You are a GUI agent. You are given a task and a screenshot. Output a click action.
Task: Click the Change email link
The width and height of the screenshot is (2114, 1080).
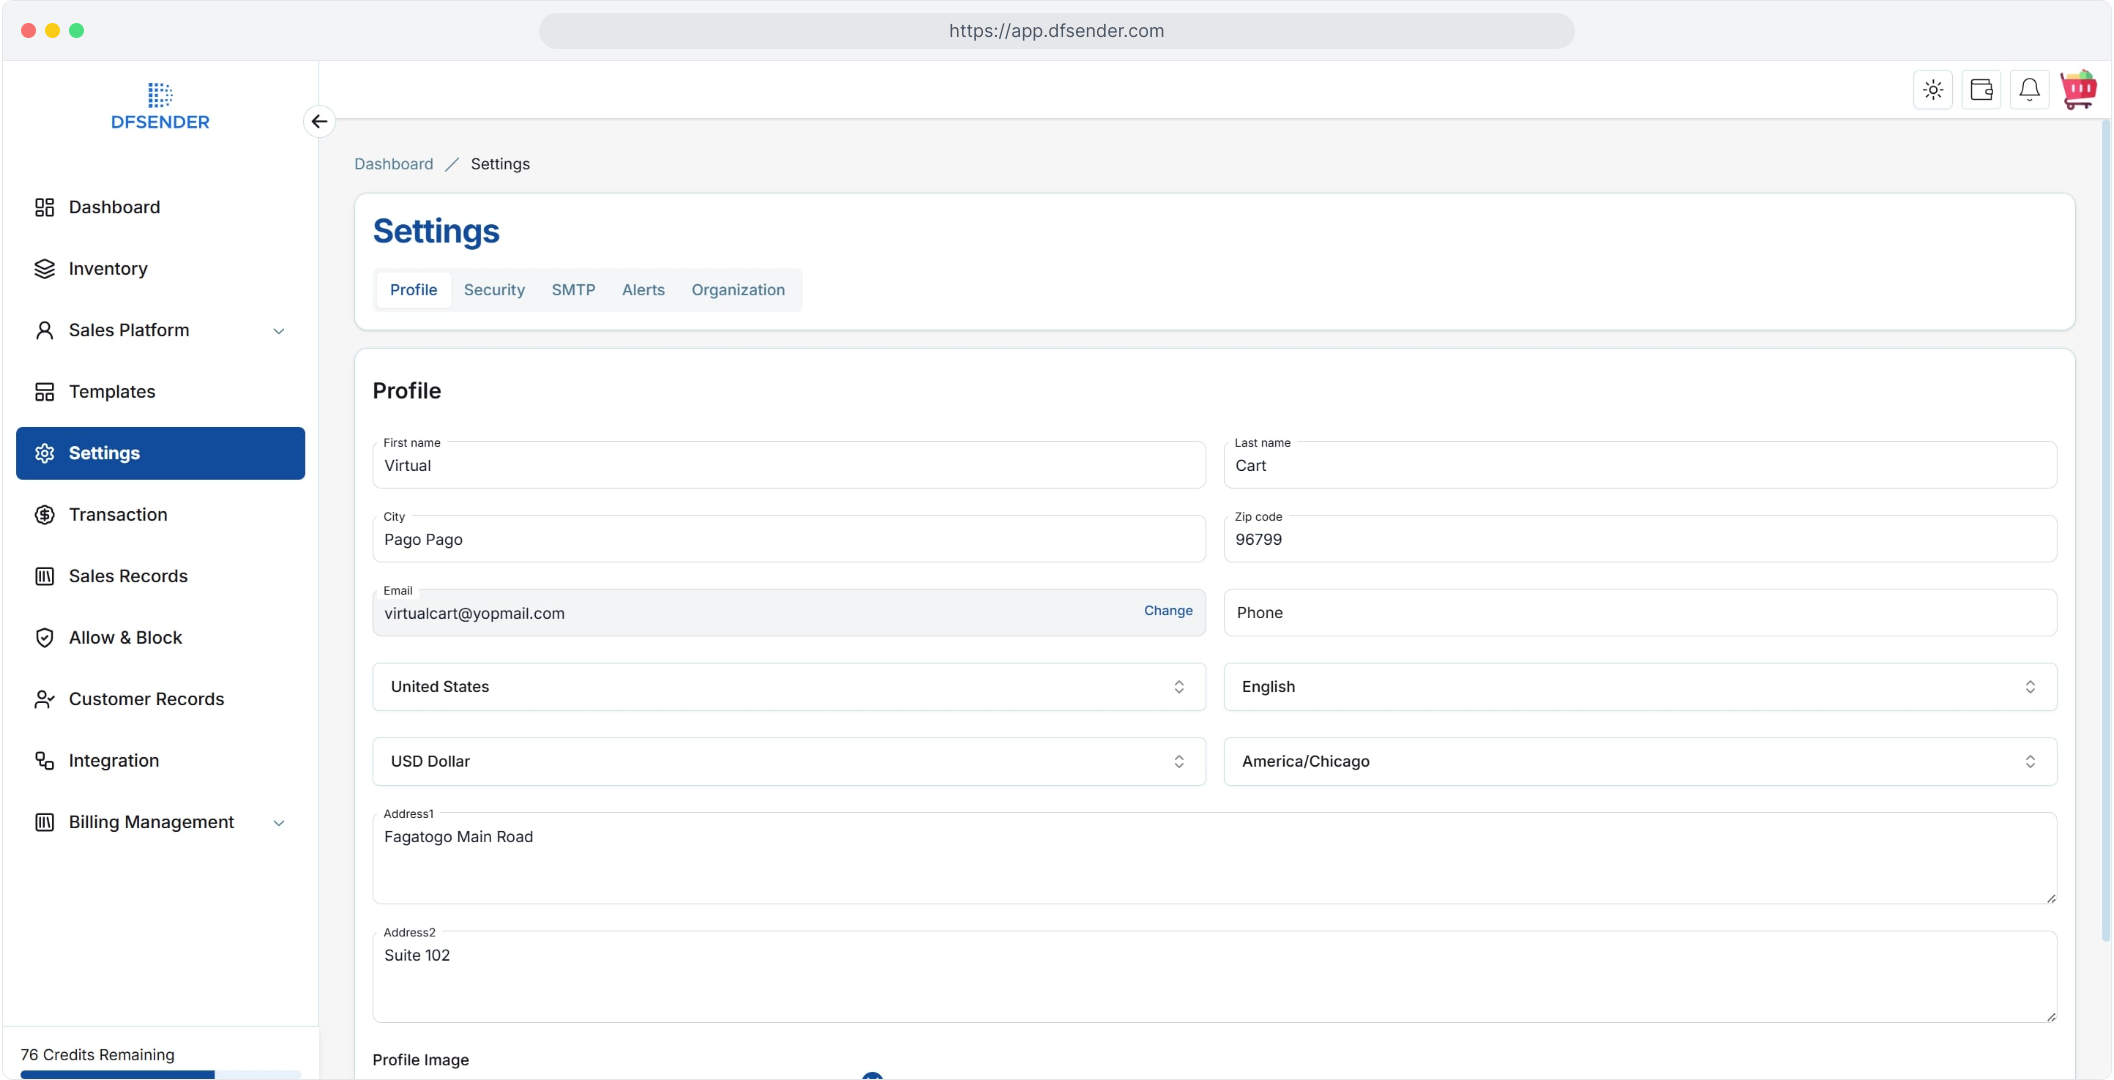click(x=1168, y=611)
